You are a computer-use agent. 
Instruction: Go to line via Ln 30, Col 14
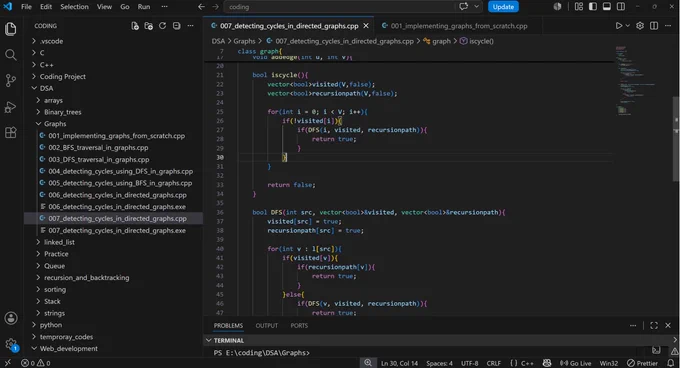(399, 363)
